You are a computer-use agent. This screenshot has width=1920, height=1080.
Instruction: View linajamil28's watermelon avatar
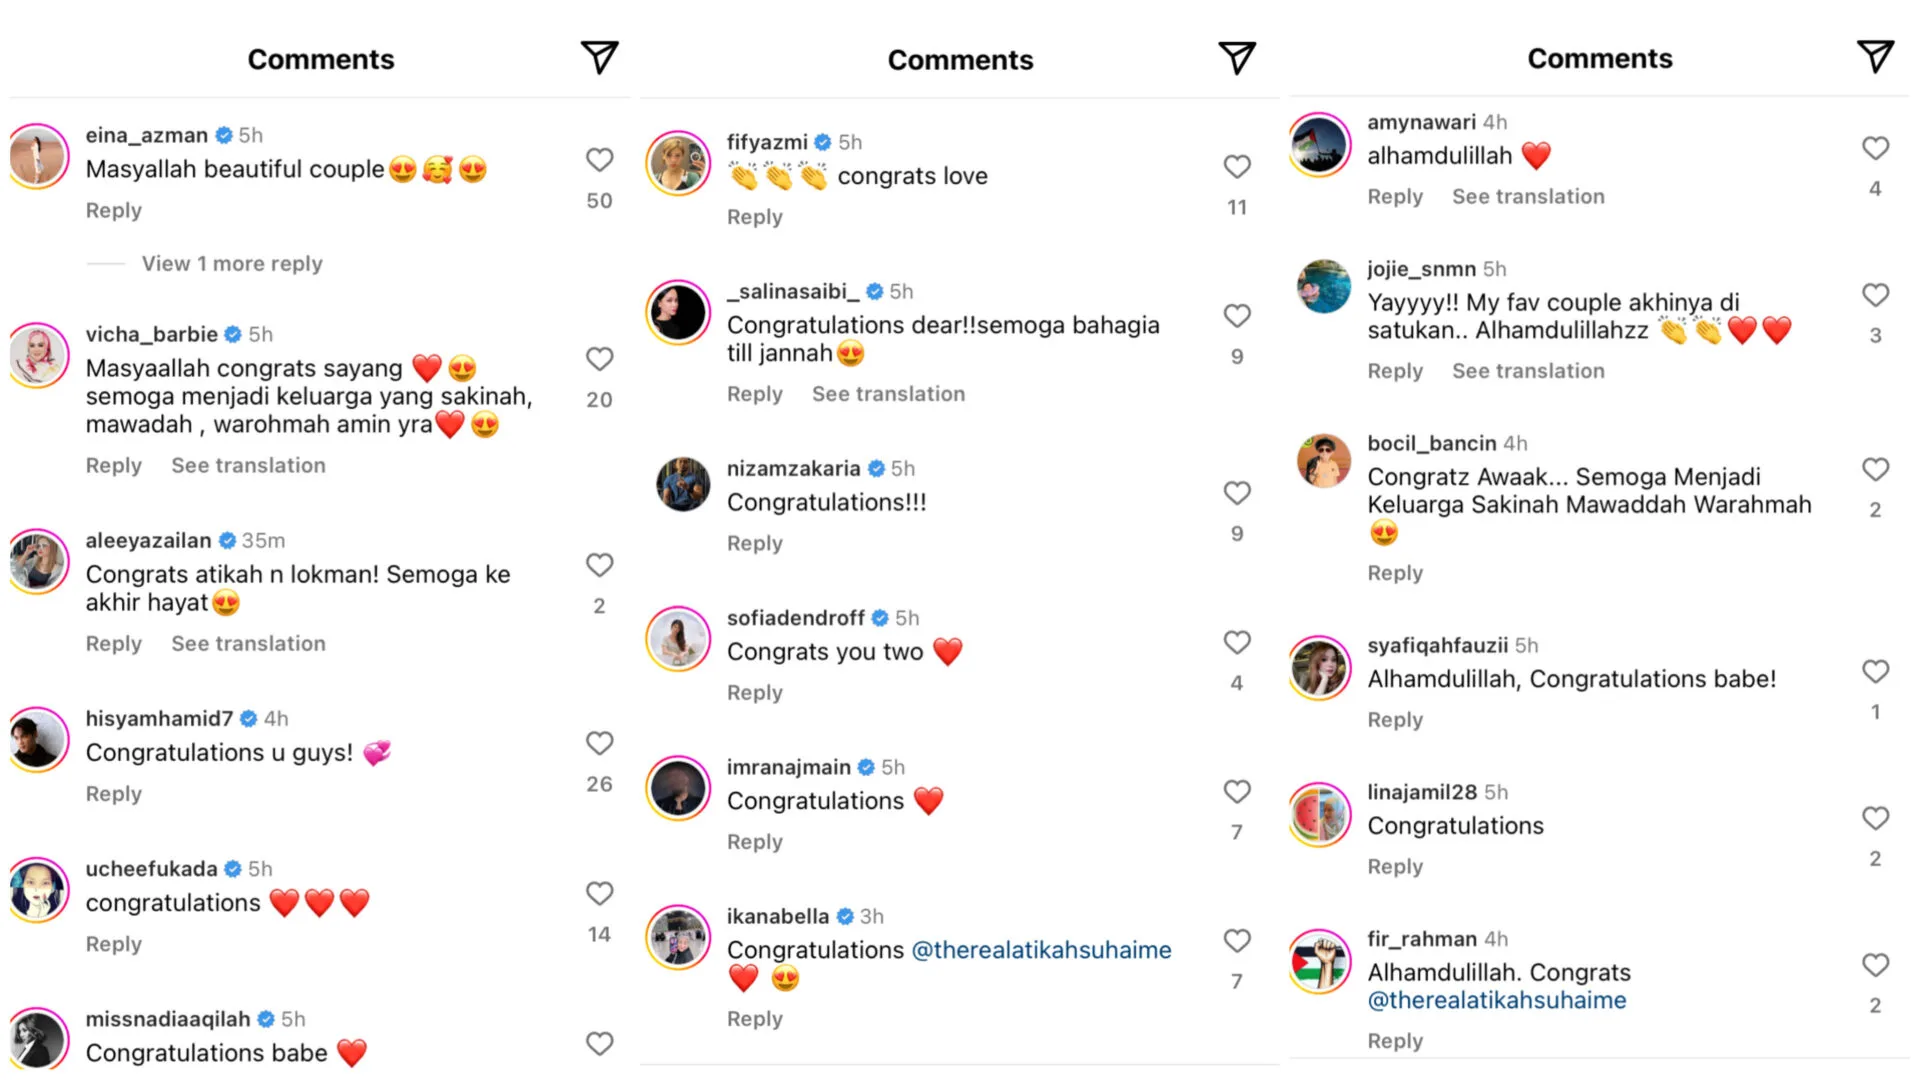click(1319, 815)
